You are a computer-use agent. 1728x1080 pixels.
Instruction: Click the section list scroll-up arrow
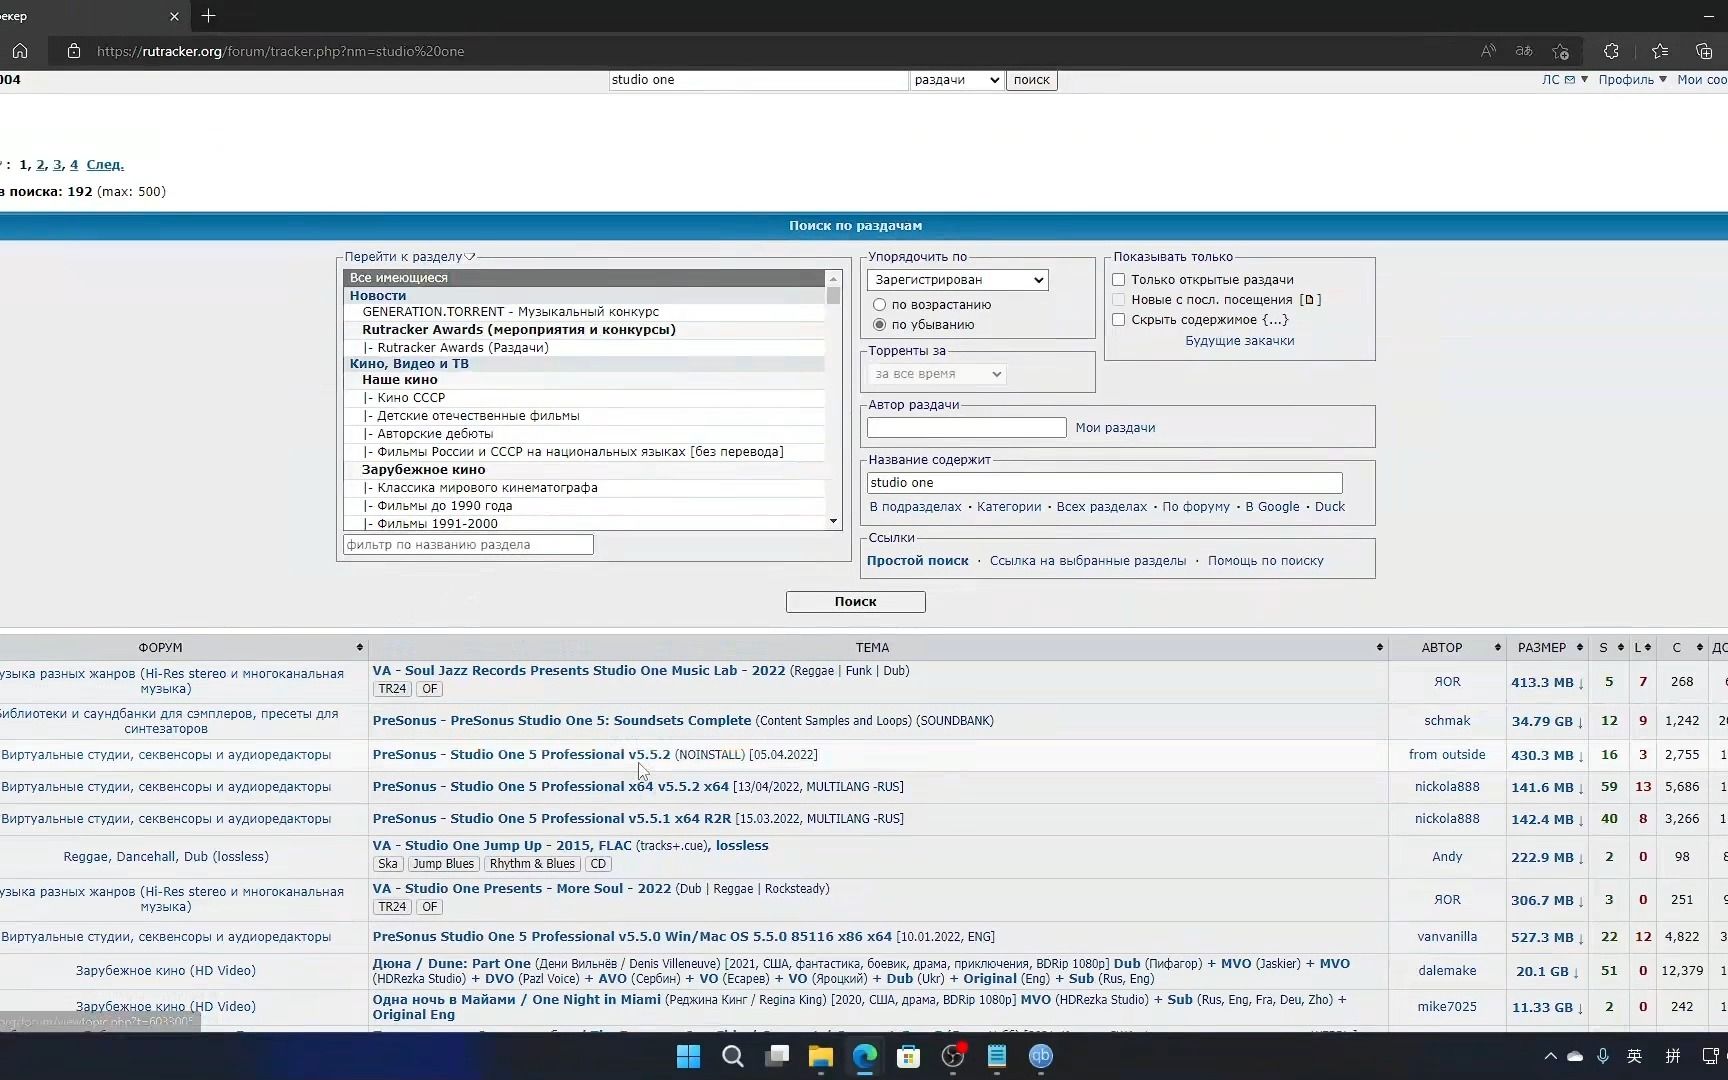point(833,277)
